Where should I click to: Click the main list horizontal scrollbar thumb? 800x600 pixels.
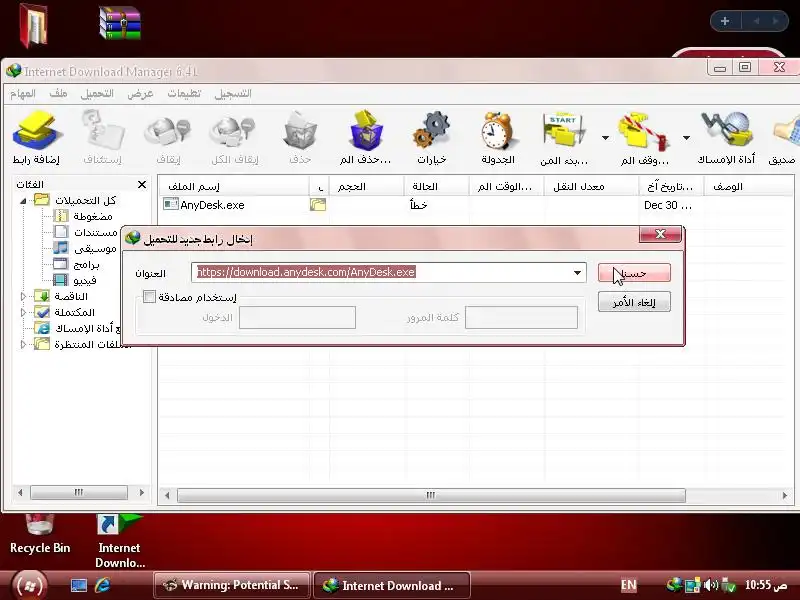431,495
